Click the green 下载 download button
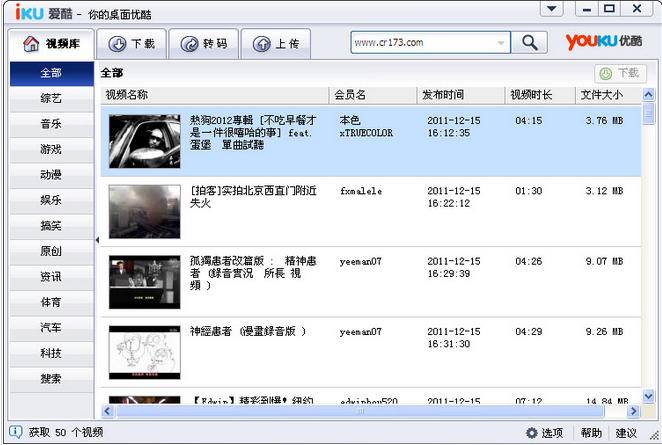 click(620, 73)
